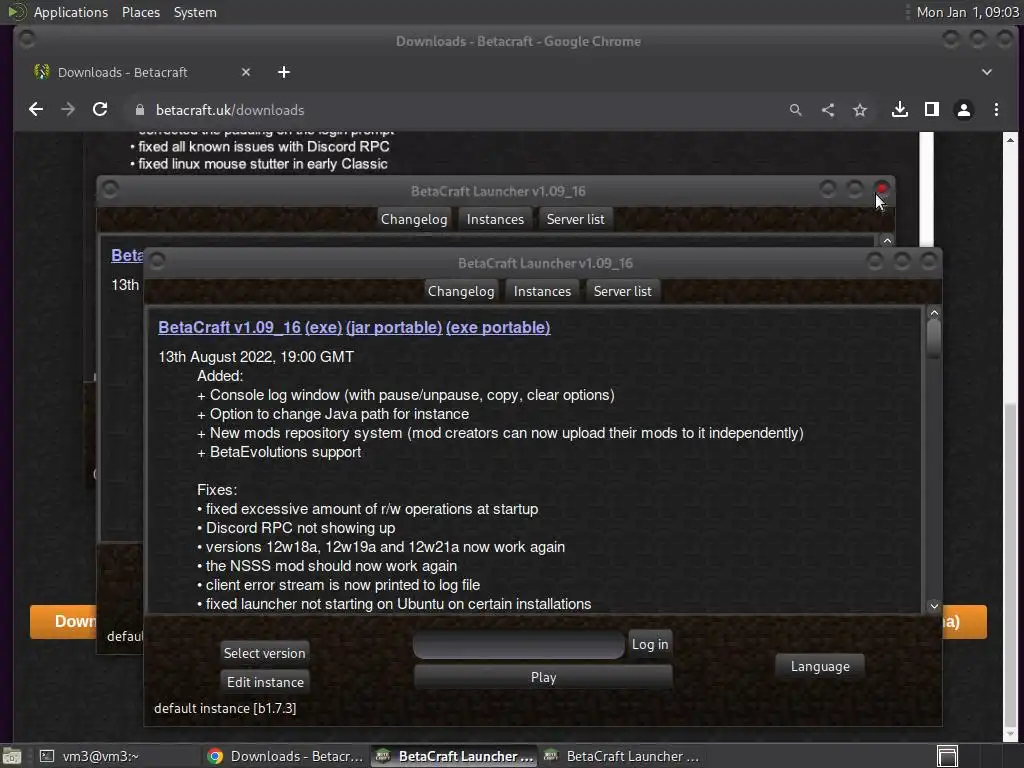Open front launcher window menu button

click(157, 261)
